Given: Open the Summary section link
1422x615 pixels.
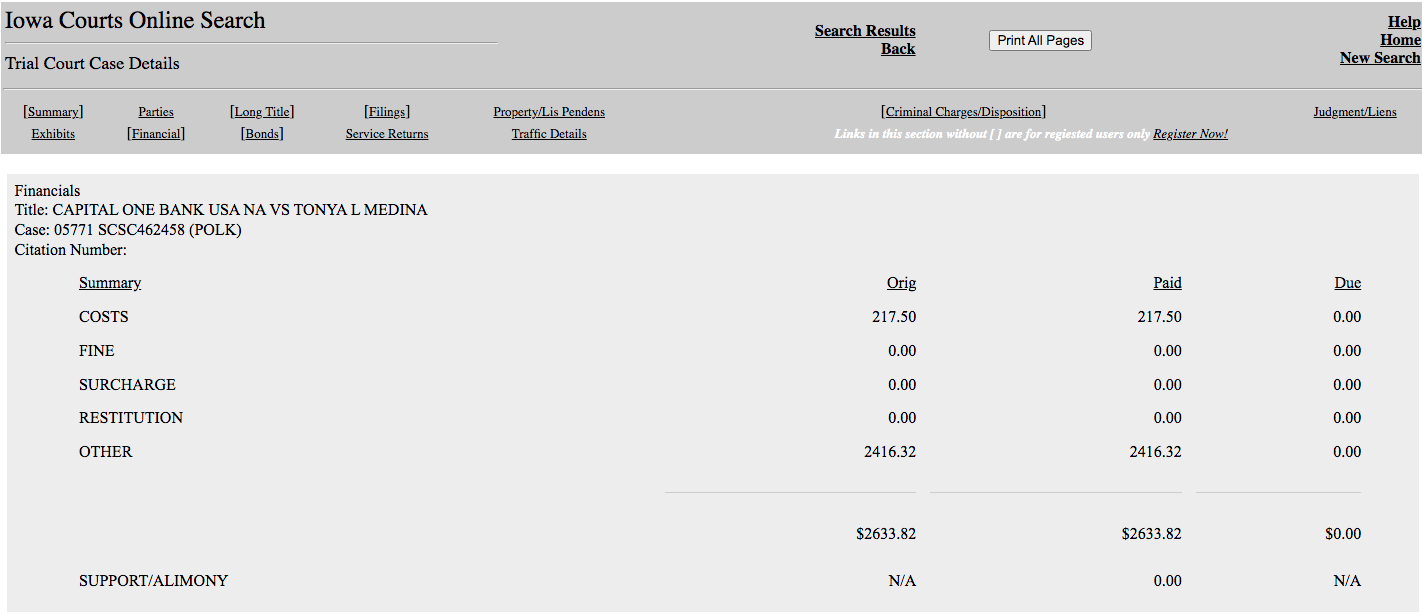Looking at the screenshot, I should click(x=53, y=112).
